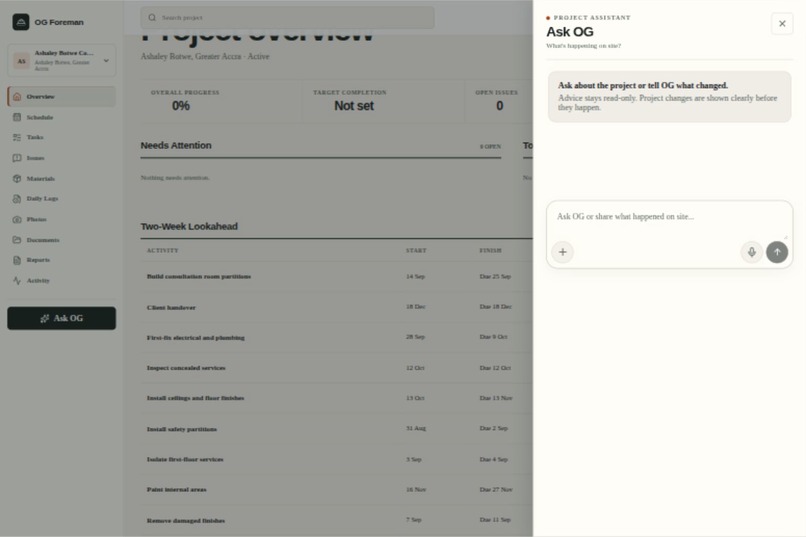Go to the Tasks page
This screenshot has height=537, width=806.
click(x=61, y=137)
